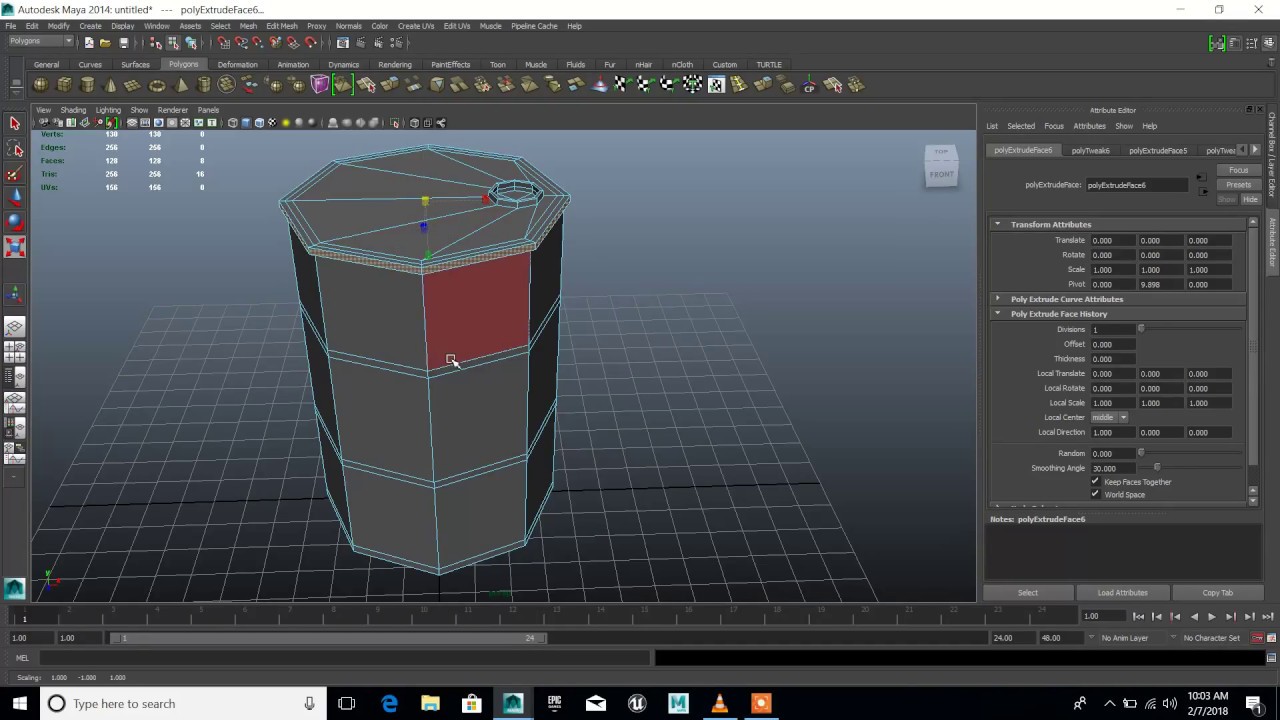Image resolution: width=1280 pixels, height=720 pixels.
Task: Click the Offset value field
Action: click(x=1112, y=344)
